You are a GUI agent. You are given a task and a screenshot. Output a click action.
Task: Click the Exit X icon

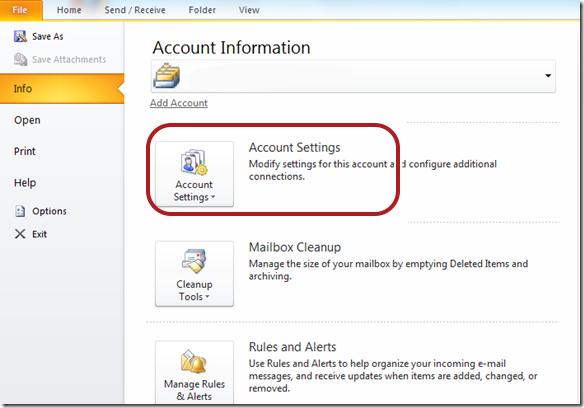[x=20, y=234]
